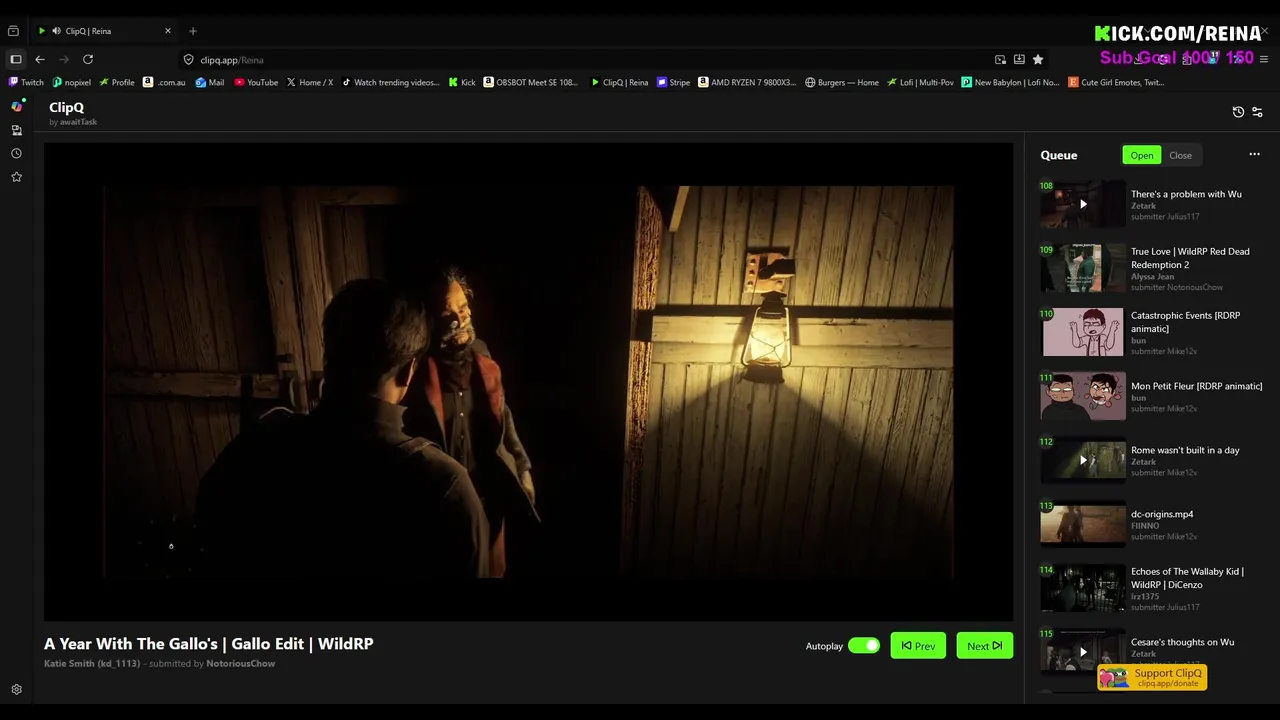Open the sidebar bookmarks star icon
This screenshot has height=720, width=1280.
pos(17,177)
